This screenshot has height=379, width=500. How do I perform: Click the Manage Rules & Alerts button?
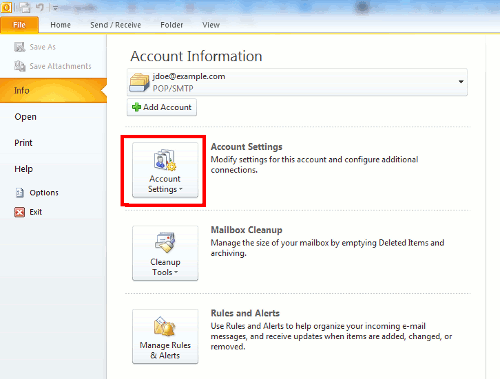pyautogui.click(x=165, y=336)
